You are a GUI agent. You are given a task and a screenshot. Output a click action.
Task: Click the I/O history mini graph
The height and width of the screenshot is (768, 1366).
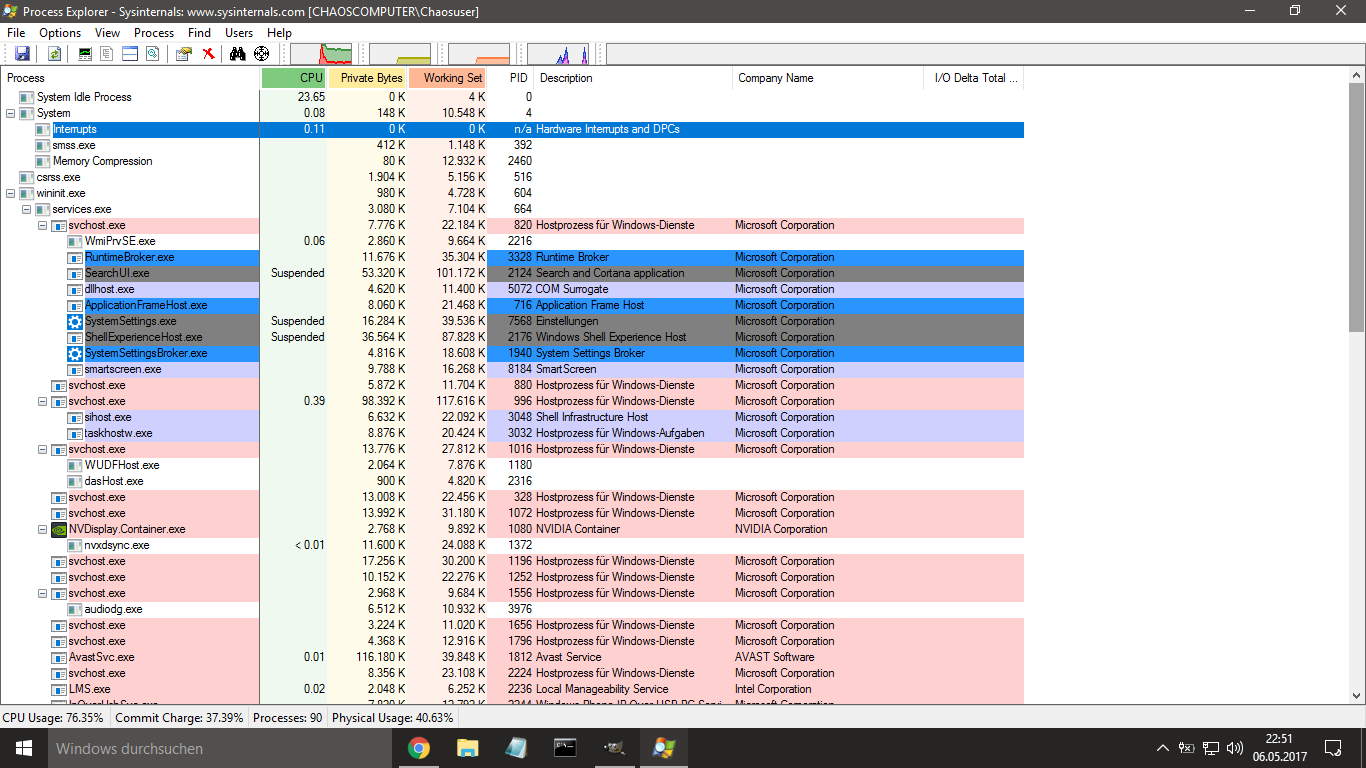(558, 54)
